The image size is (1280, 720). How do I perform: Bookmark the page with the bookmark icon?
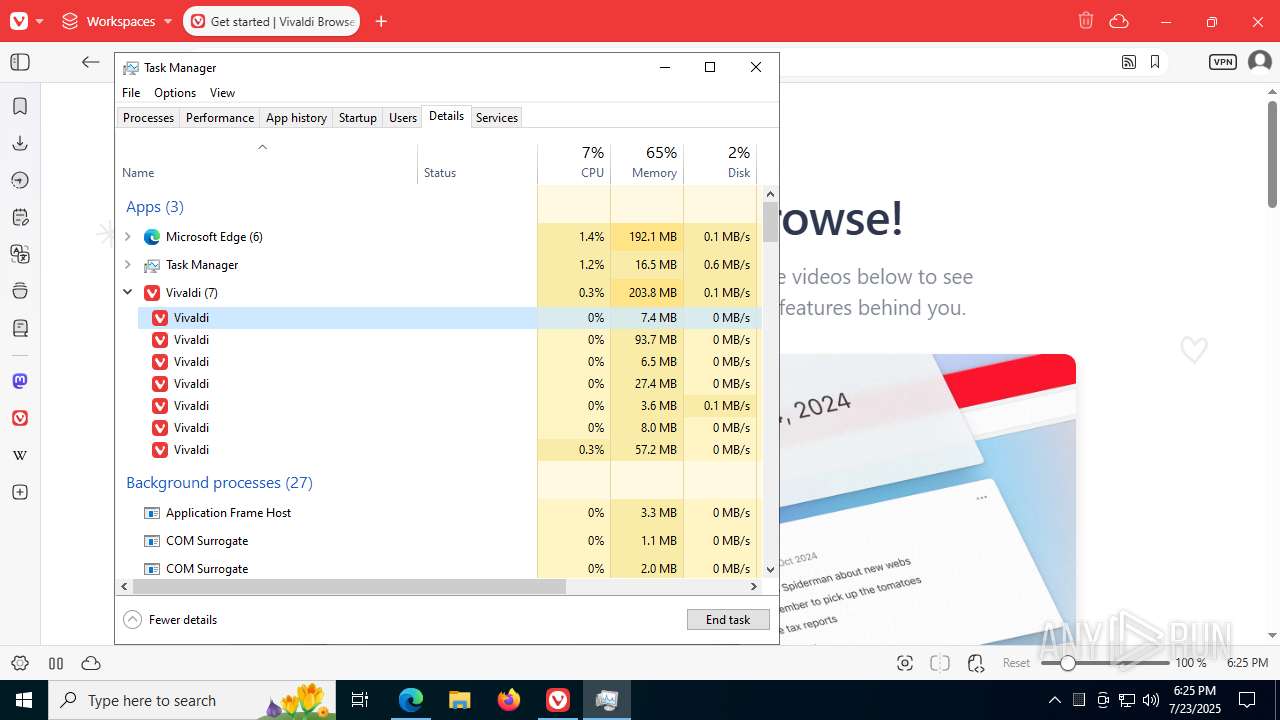1155,62
